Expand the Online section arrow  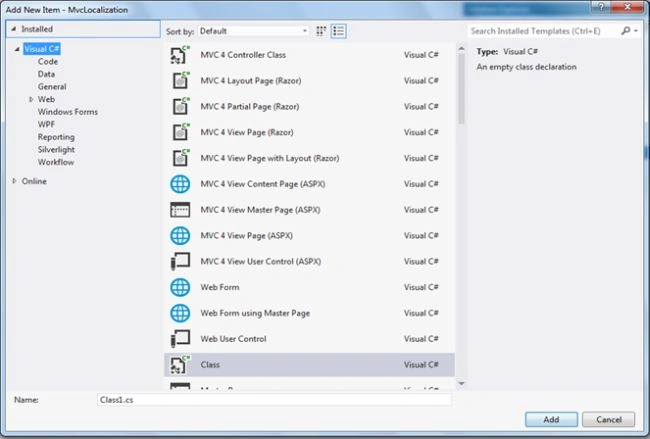click(15, 181)
